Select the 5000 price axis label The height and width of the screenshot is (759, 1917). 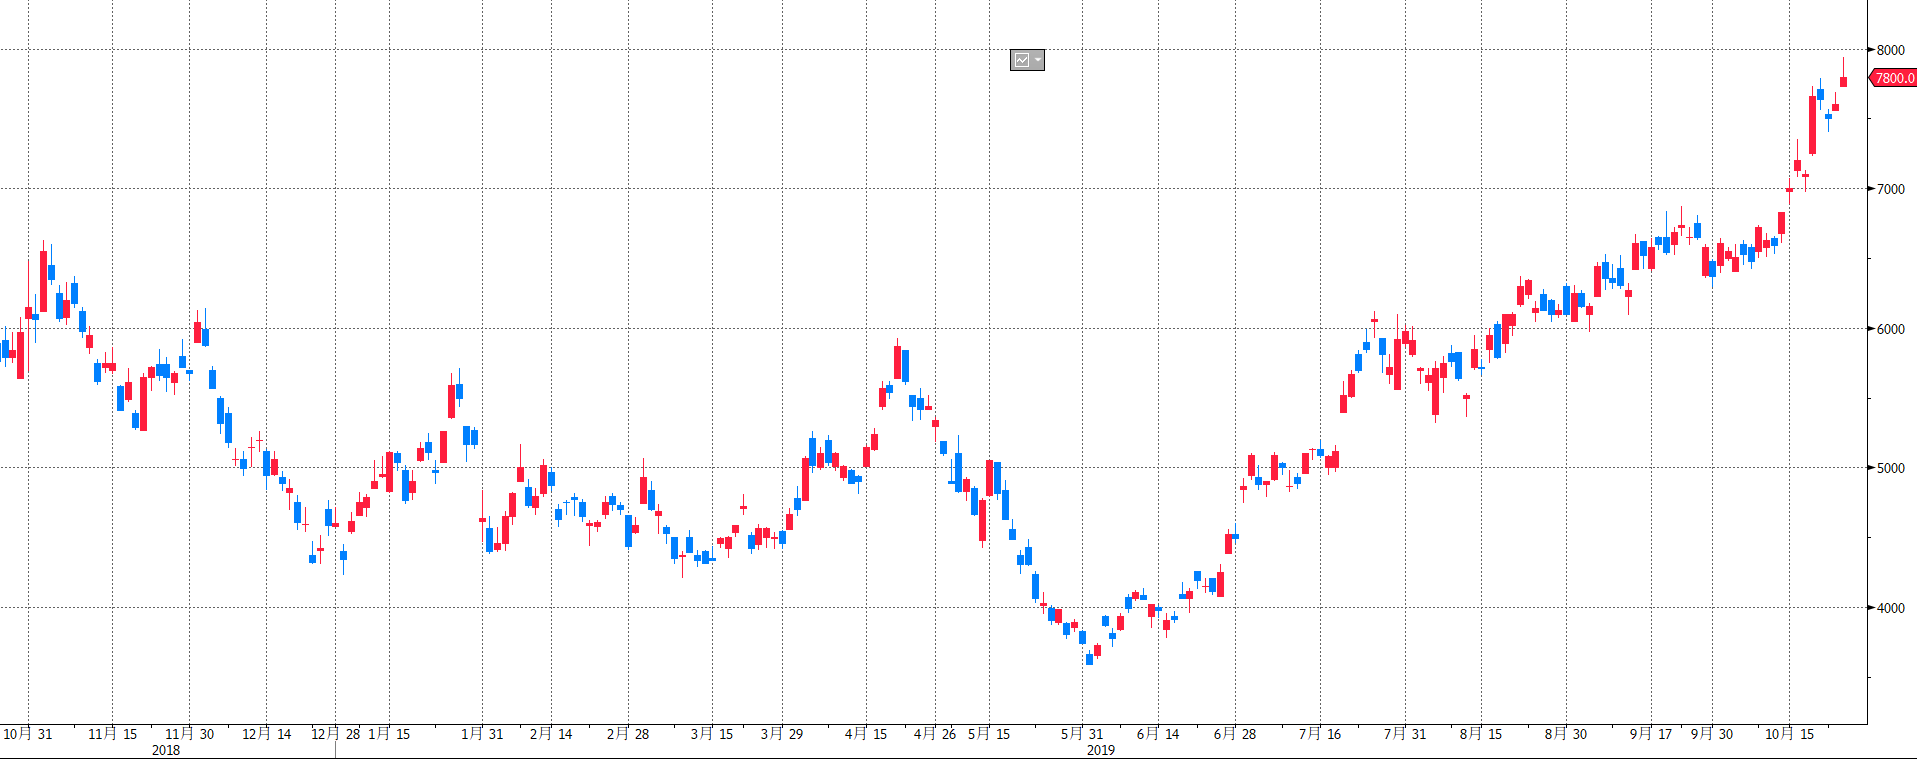coord(1890,468)
